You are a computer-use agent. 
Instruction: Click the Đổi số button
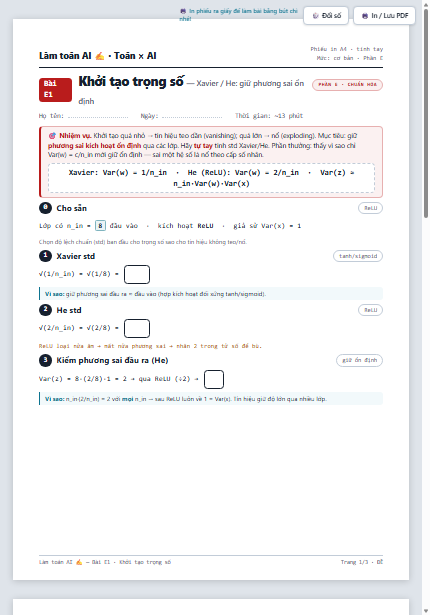click(326, 16)
